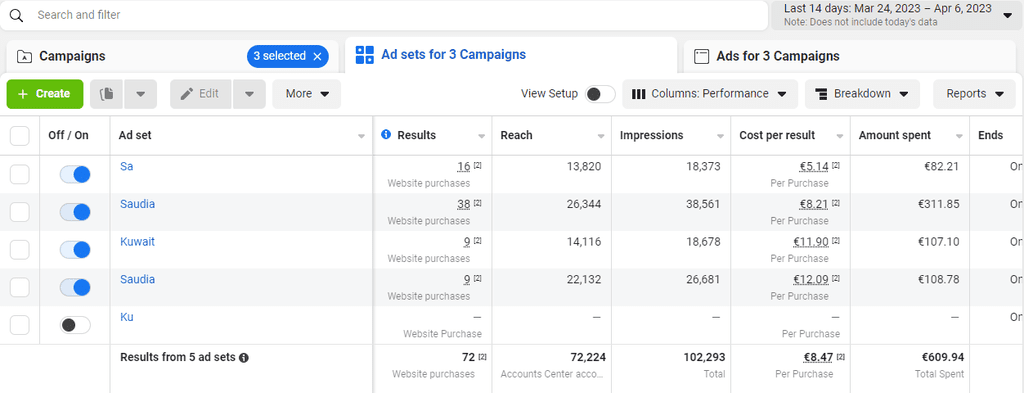This screenshot has width=1024, height=393.
Task: Open the Columns: Performance dropdown
Action: pyautogui.click(x=710, y=94)
